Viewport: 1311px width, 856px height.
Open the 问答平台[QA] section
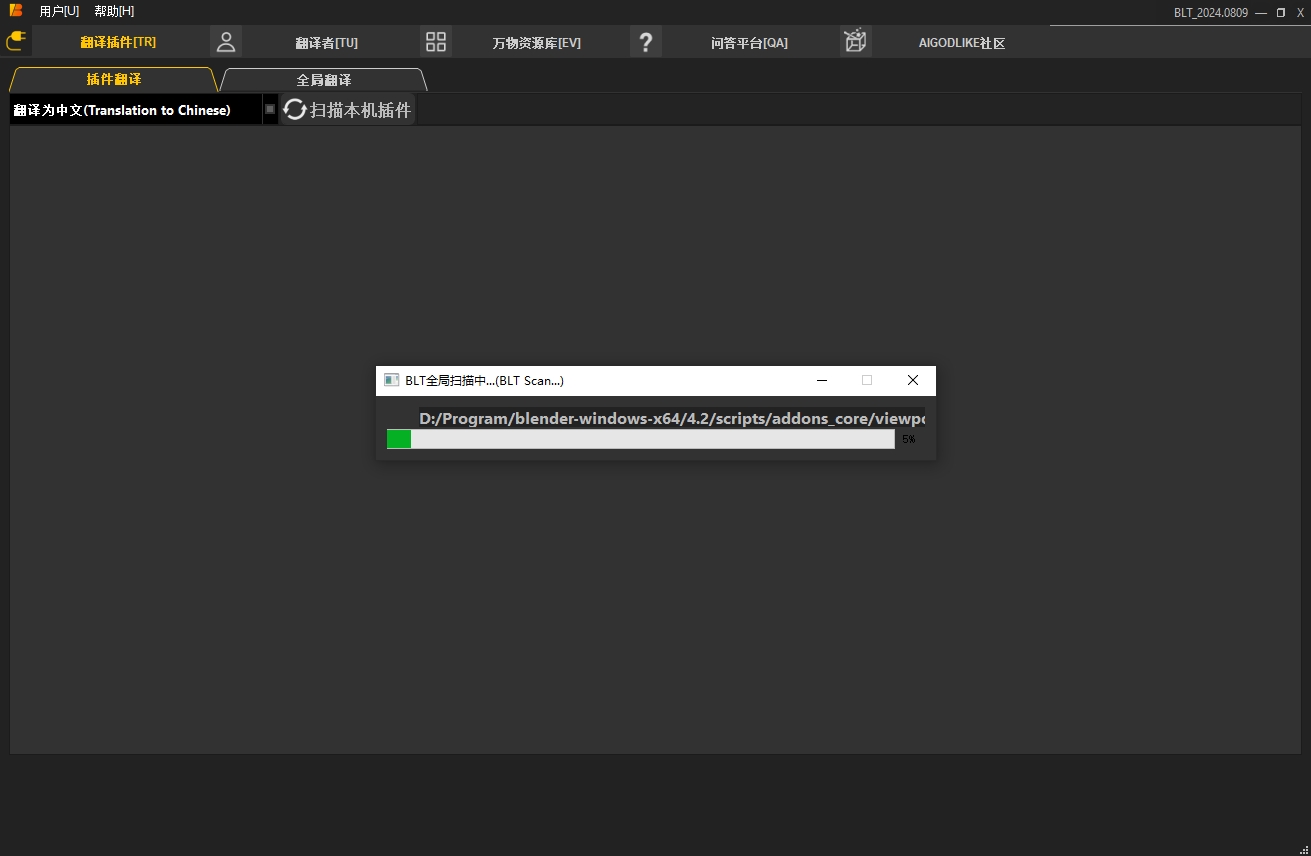(750, 43)
